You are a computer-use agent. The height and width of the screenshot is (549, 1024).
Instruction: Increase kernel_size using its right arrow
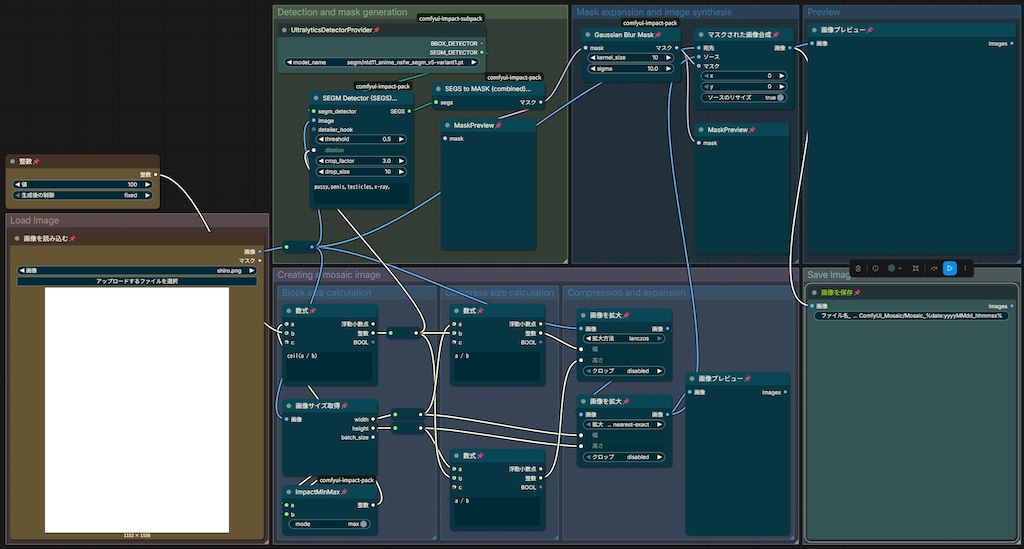point(669,57)
